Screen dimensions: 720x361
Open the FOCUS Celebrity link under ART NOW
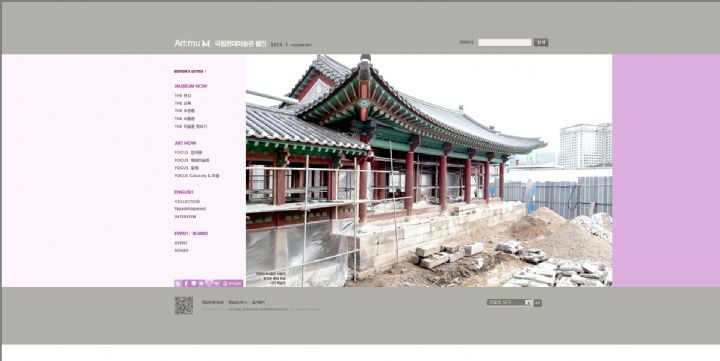pyautogui.click(x=197, y=175)
